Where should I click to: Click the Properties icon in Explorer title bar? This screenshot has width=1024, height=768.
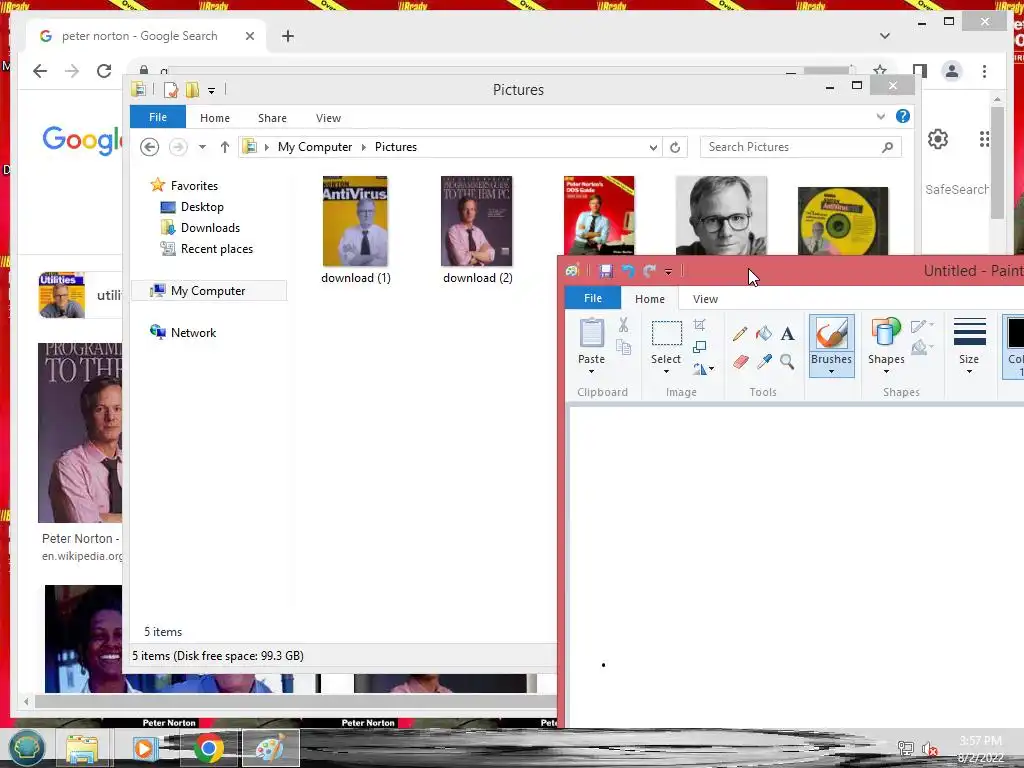coord(170,89)
